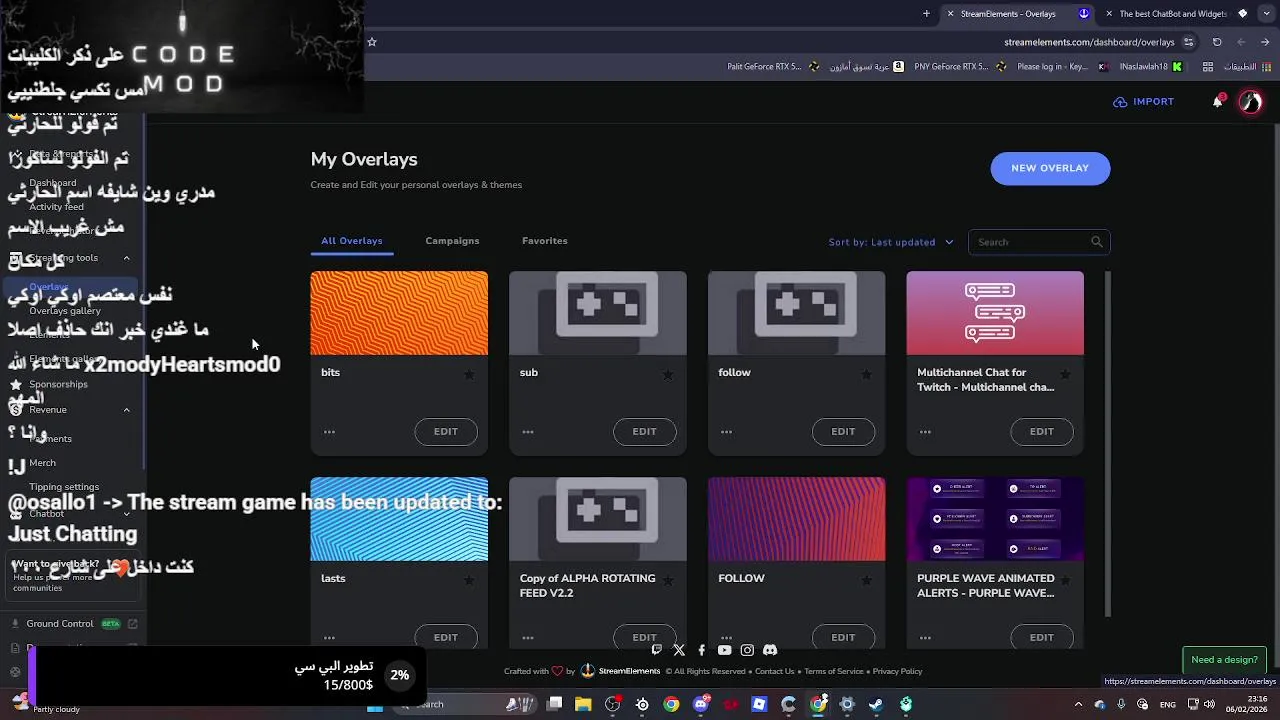Click the NEW OVERLAY button

click(x=1050, y=168)
